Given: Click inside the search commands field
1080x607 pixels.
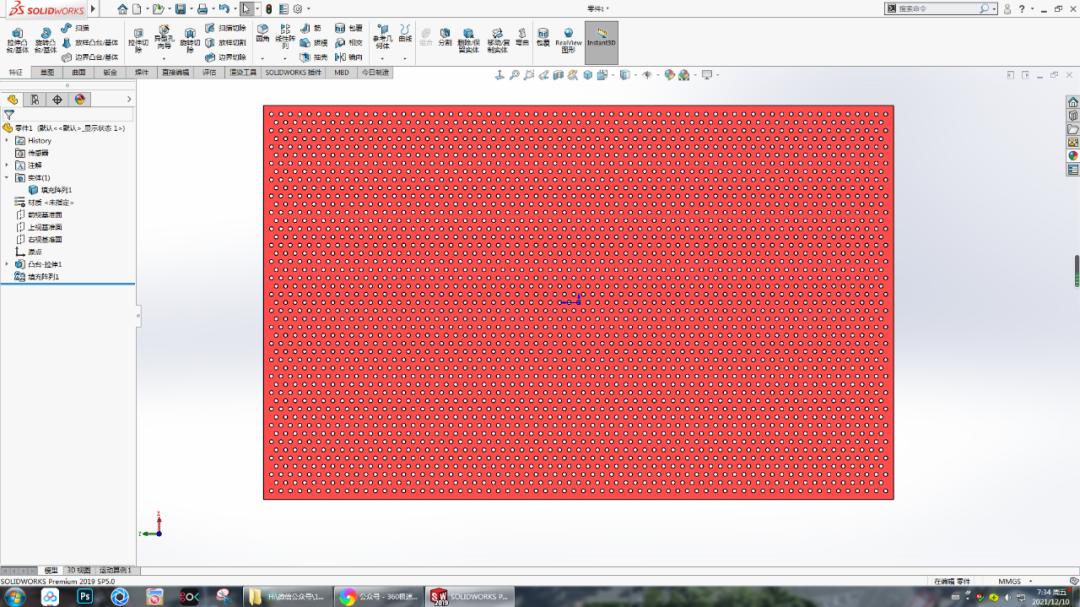Looking at the screenshot, I should point(940,8).
